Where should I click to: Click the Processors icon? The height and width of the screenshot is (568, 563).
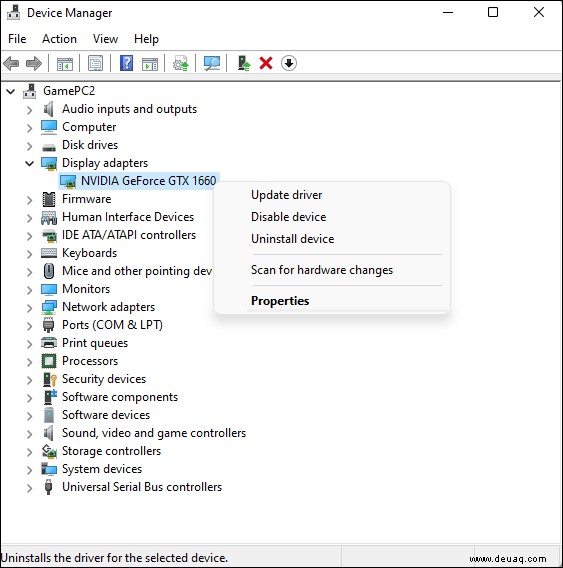click(49, 361)
